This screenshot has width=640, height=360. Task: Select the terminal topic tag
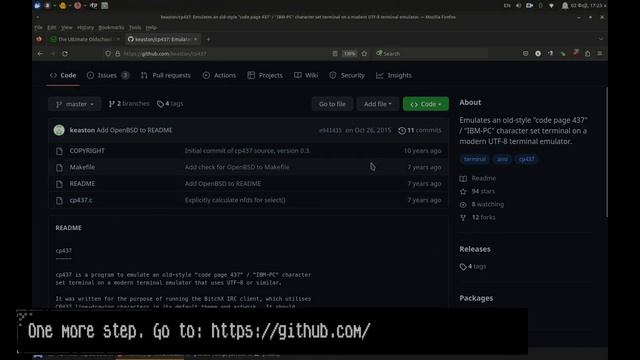(x=475, y=159)
